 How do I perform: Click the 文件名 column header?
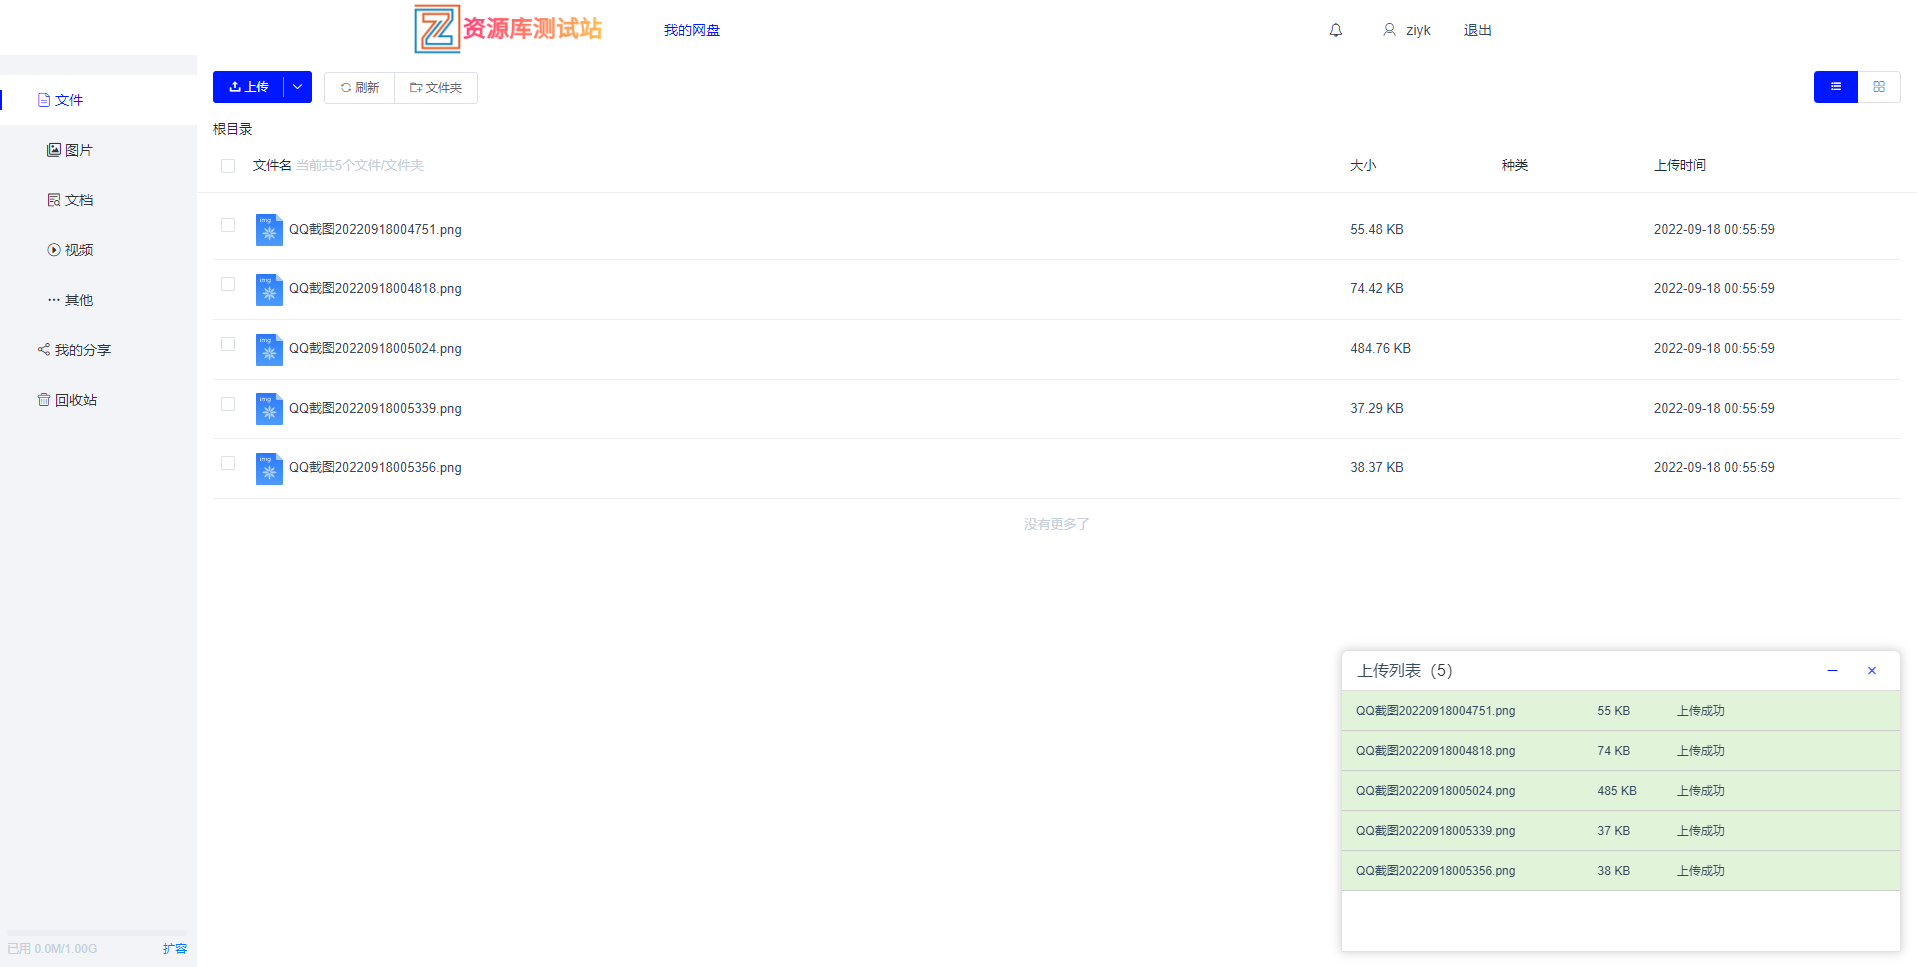coord(272,165)
